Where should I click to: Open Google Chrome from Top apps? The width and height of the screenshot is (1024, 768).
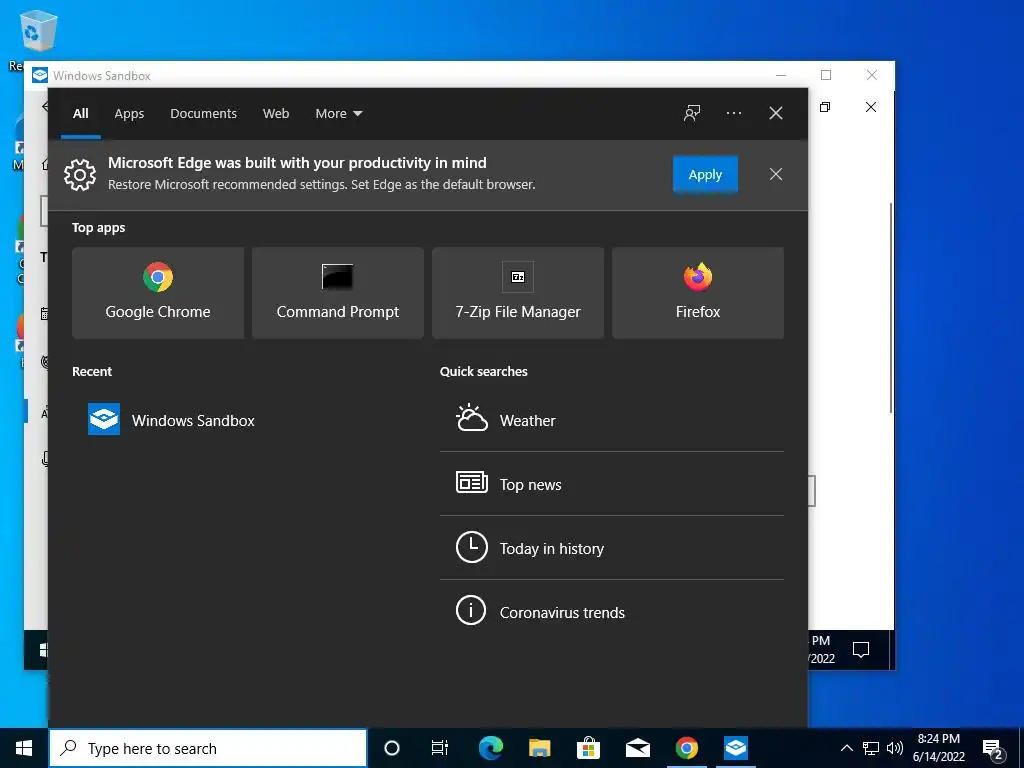coord(158,293)
